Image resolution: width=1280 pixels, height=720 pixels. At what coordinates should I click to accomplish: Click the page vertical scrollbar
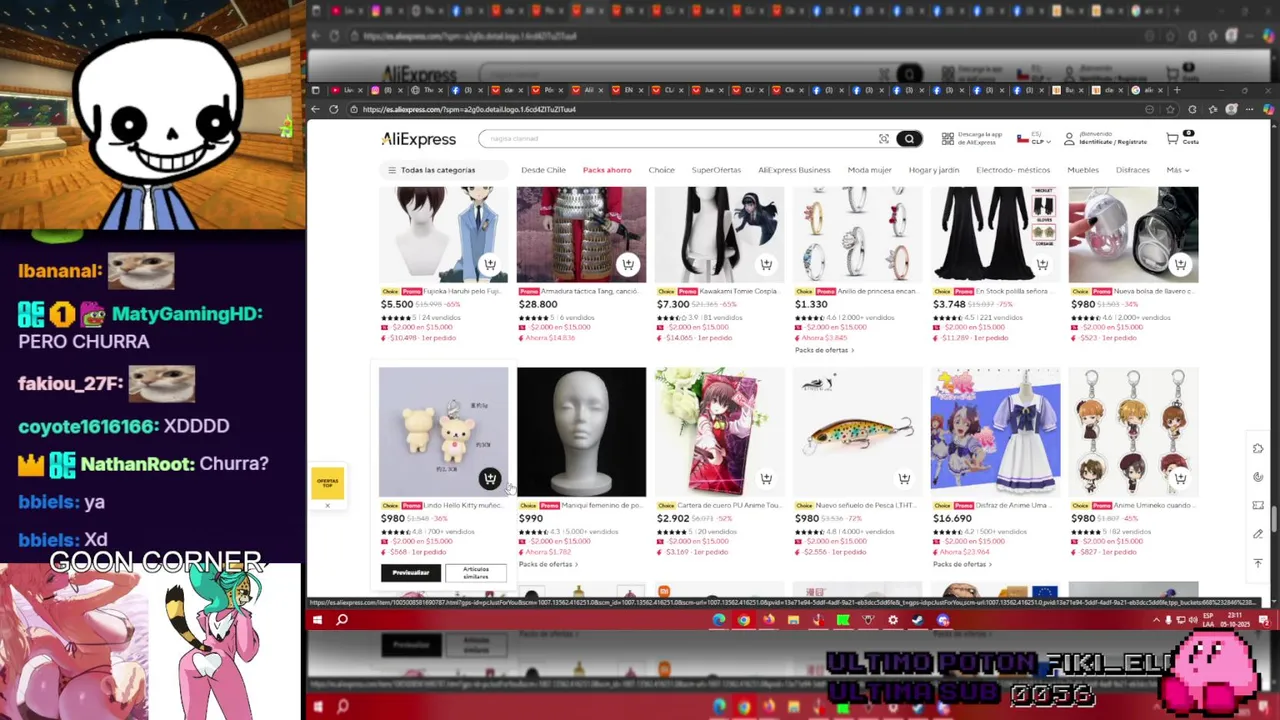coord(1275,520)
